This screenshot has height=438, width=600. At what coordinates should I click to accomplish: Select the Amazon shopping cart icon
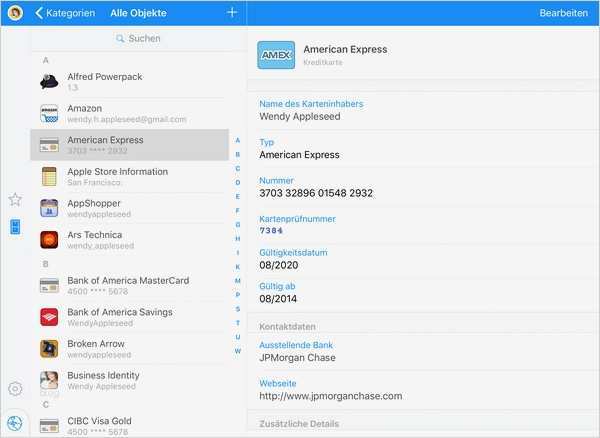pyautogui.click(x=49, y=114)
